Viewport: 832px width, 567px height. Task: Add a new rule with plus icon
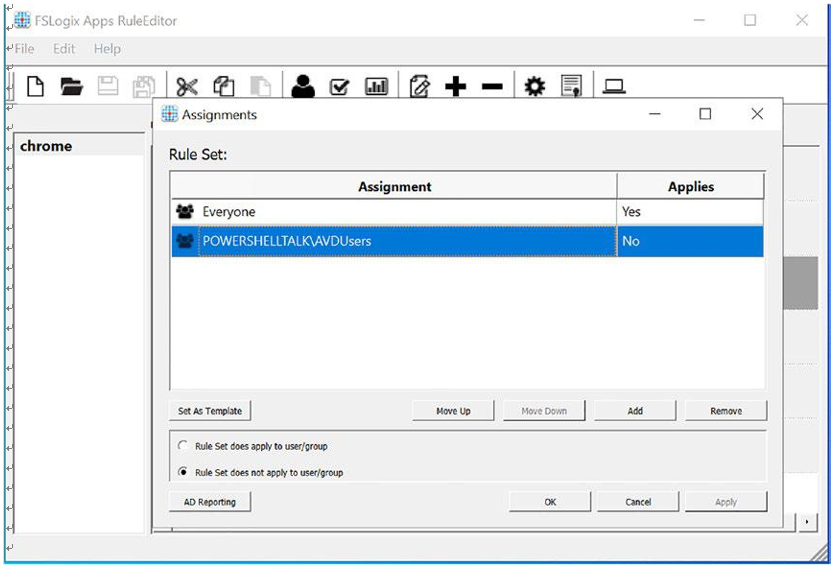pos(455,86)
